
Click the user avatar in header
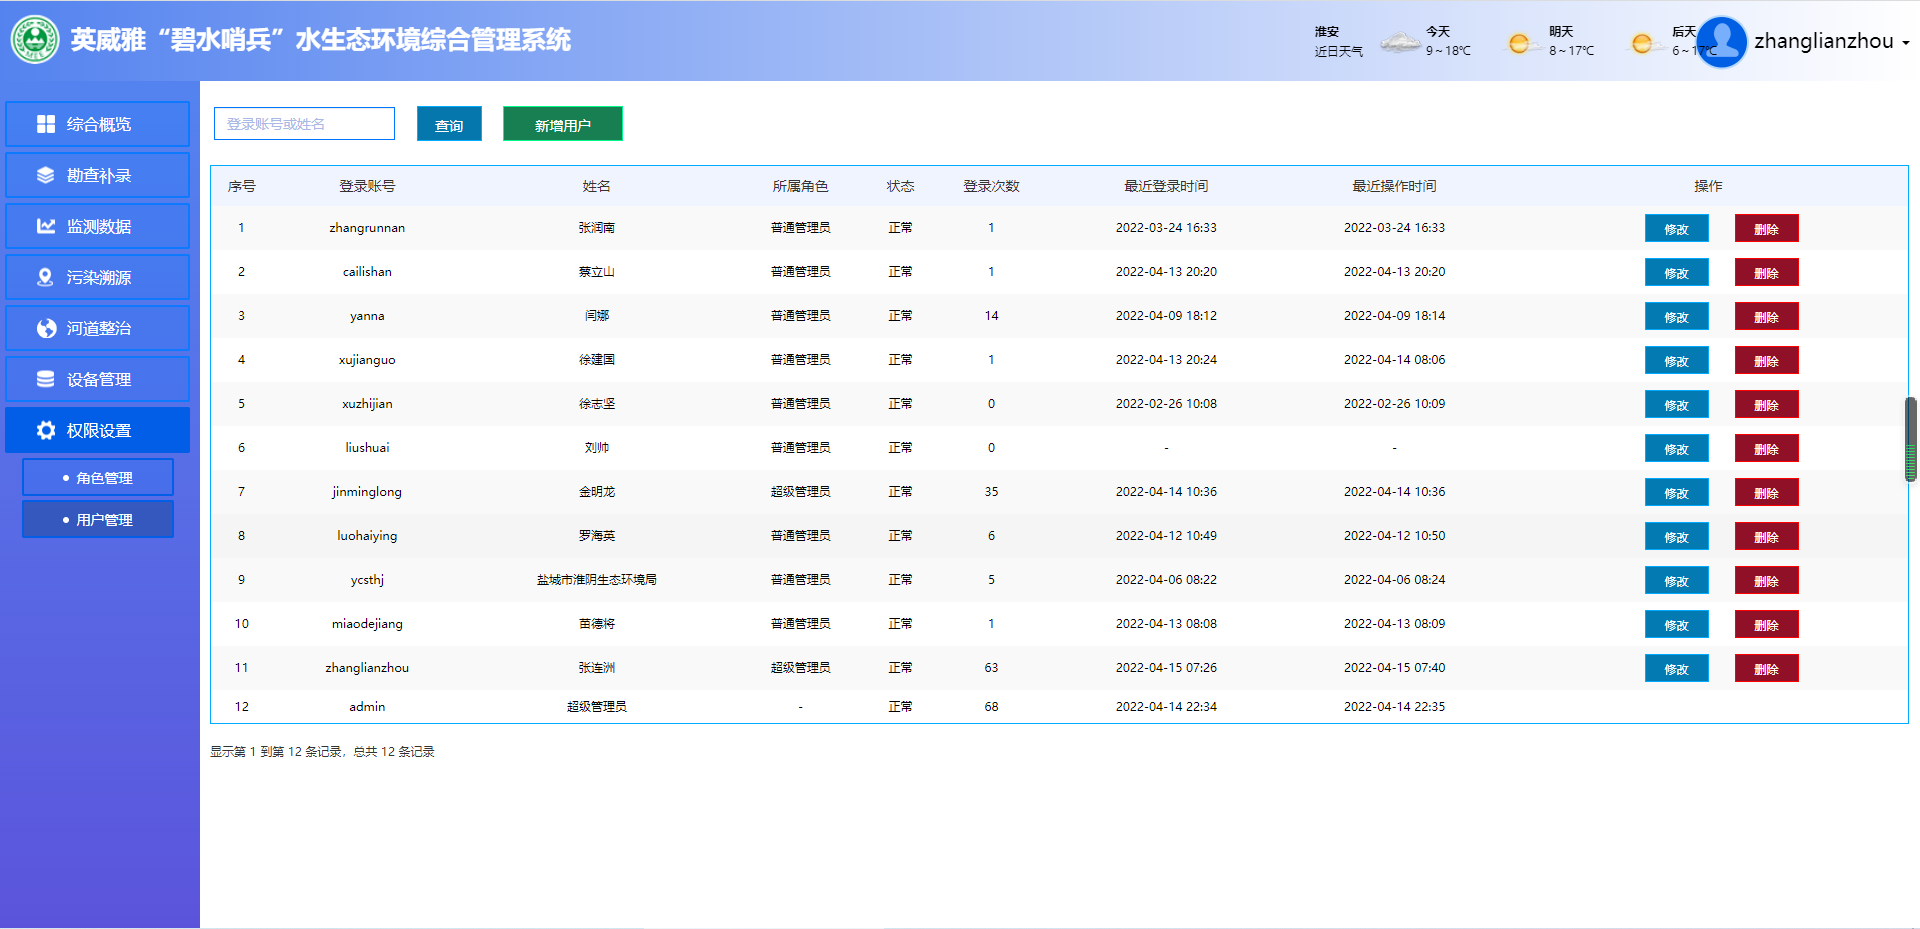click(1721, 42)
